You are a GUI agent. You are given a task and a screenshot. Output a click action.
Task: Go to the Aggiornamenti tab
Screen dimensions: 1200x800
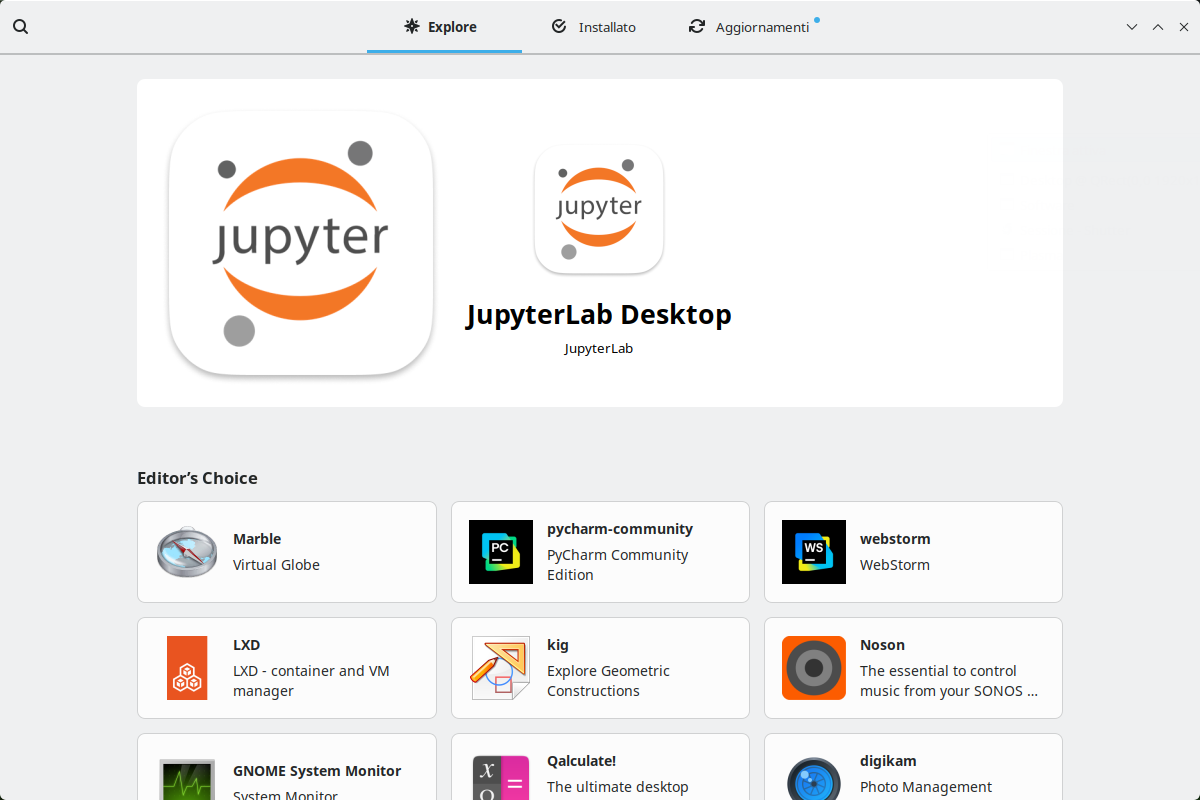(x=750, y=27)
